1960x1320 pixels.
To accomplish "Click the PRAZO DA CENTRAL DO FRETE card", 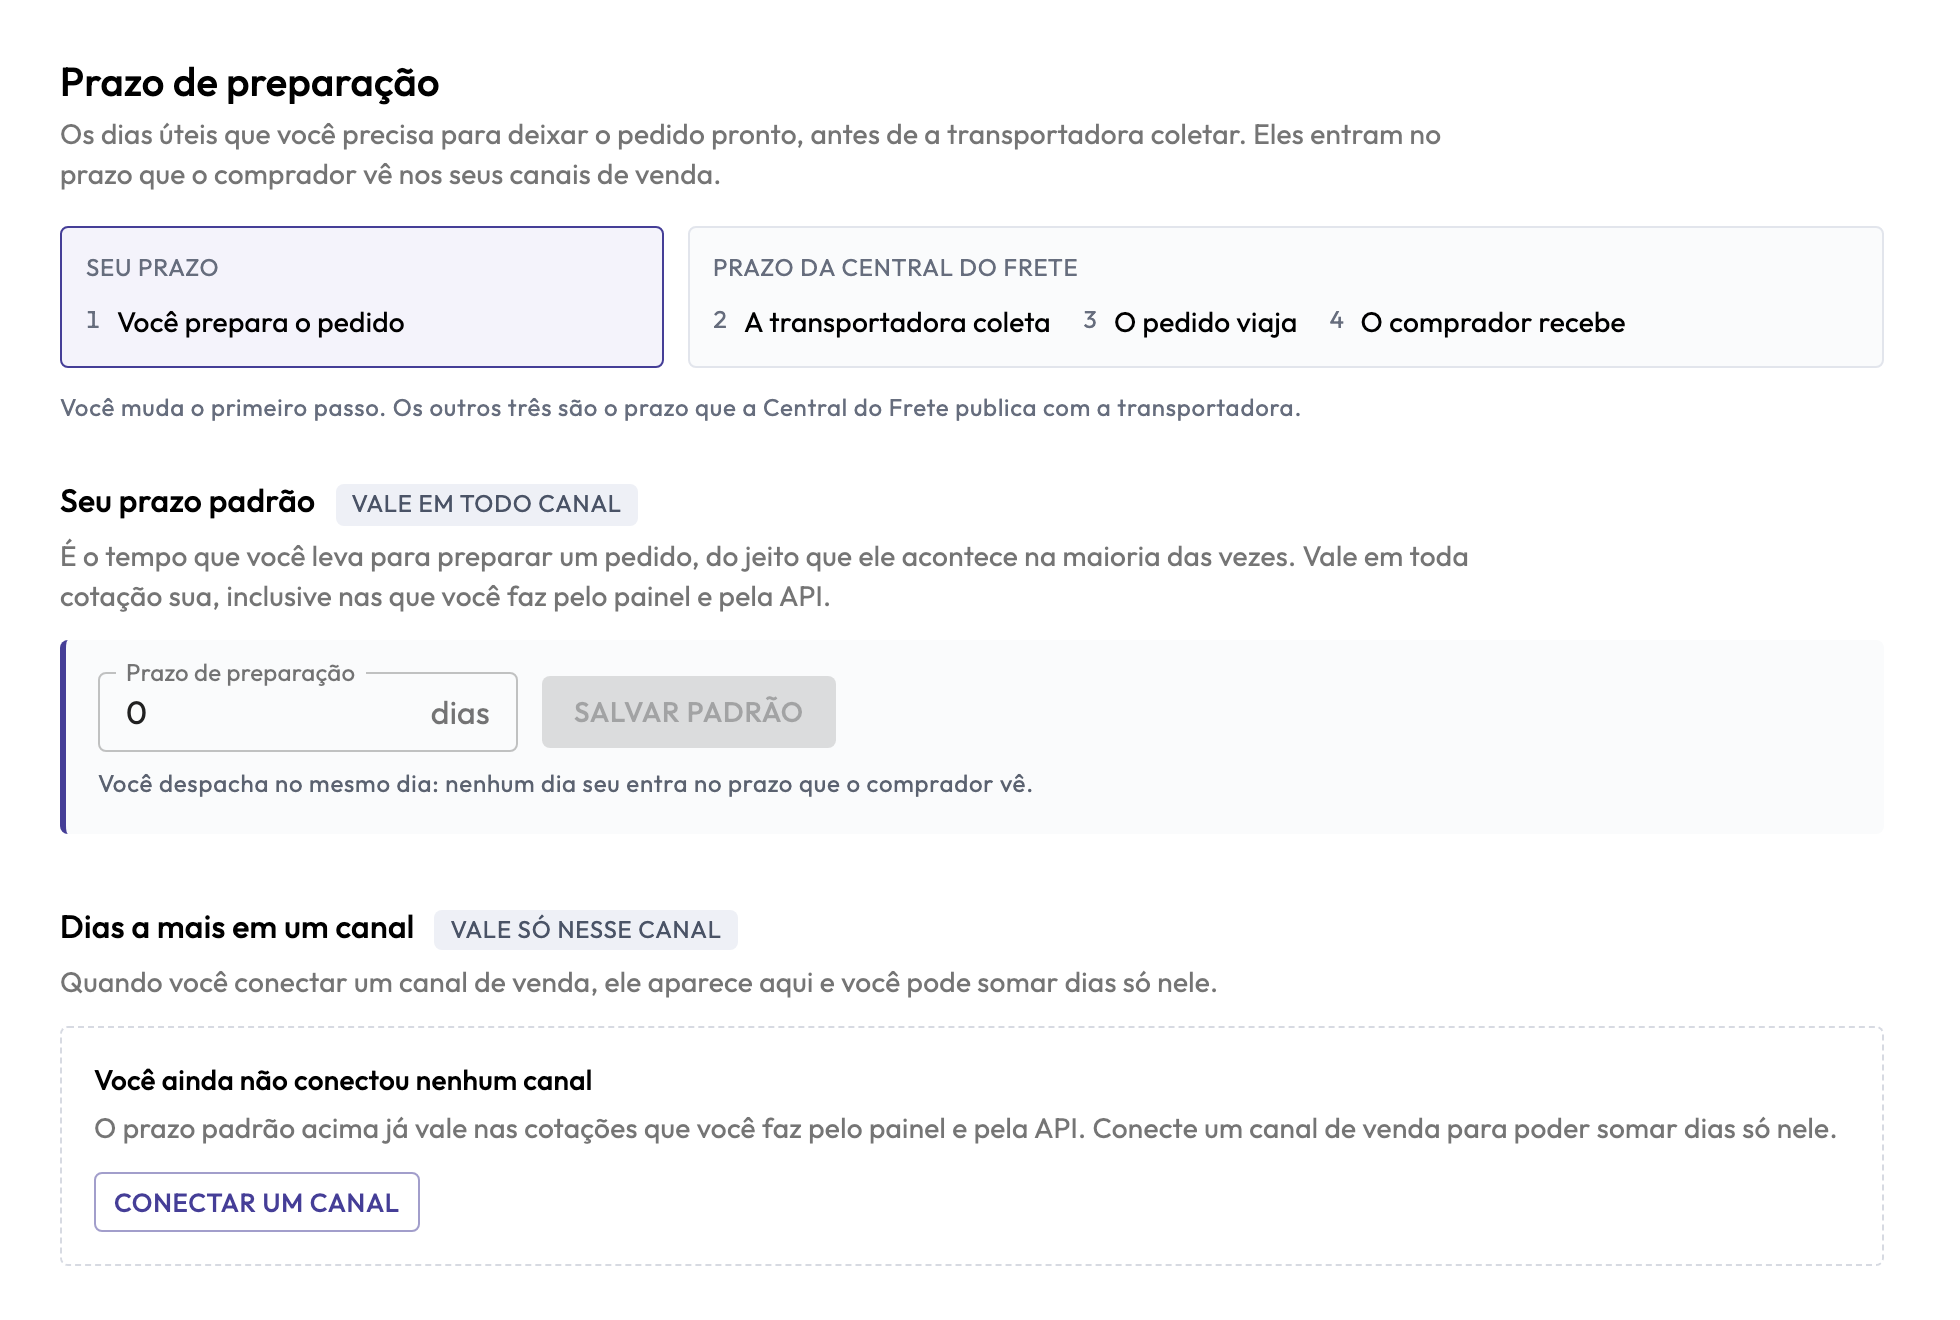I will click(x=1285, y=297).
